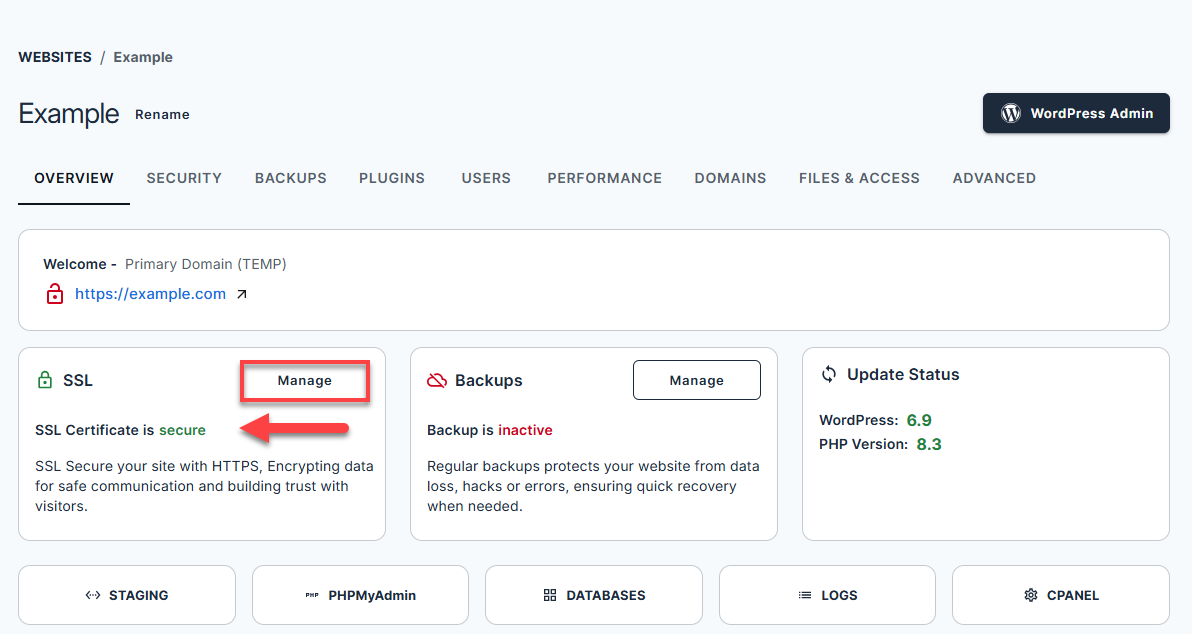
Task: Click the cPanel gear icon
Action: click(x=1031, y=595)
